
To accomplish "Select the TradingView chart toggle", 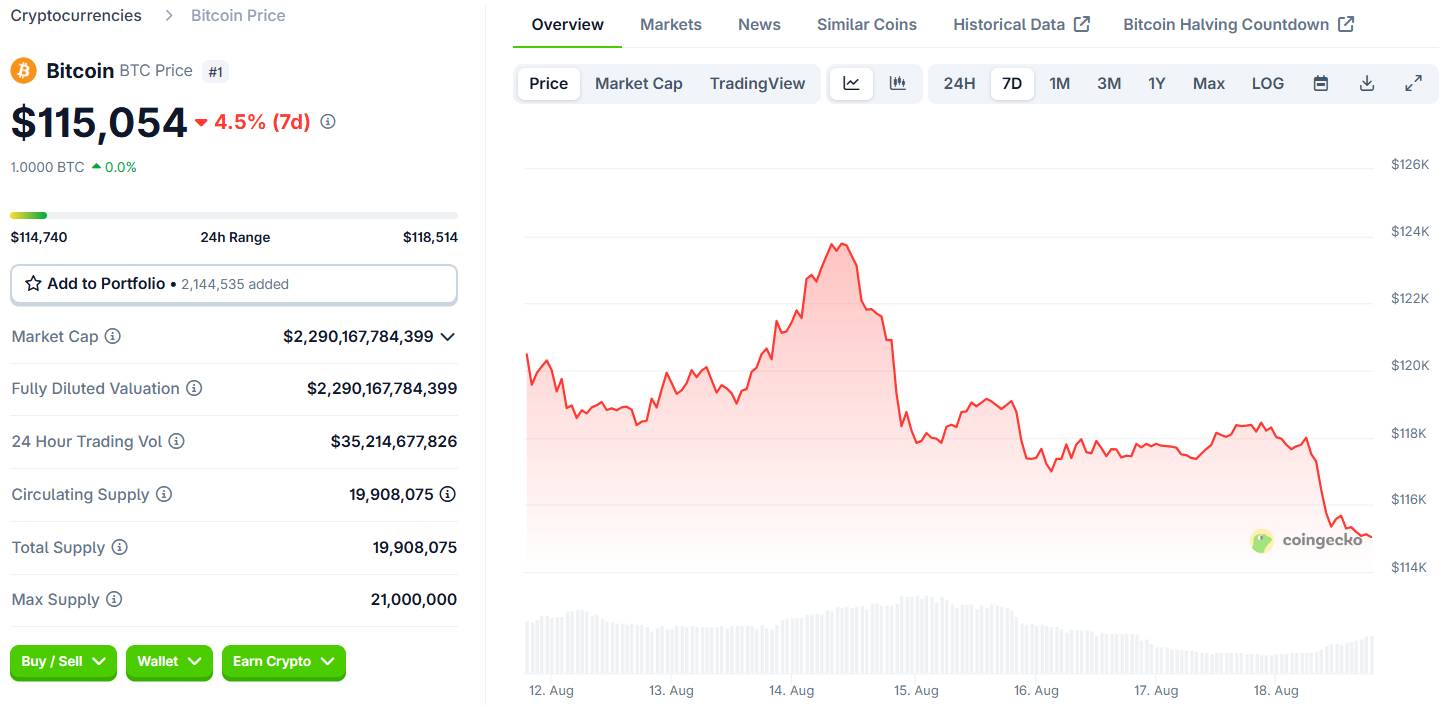I will (757, 83).
